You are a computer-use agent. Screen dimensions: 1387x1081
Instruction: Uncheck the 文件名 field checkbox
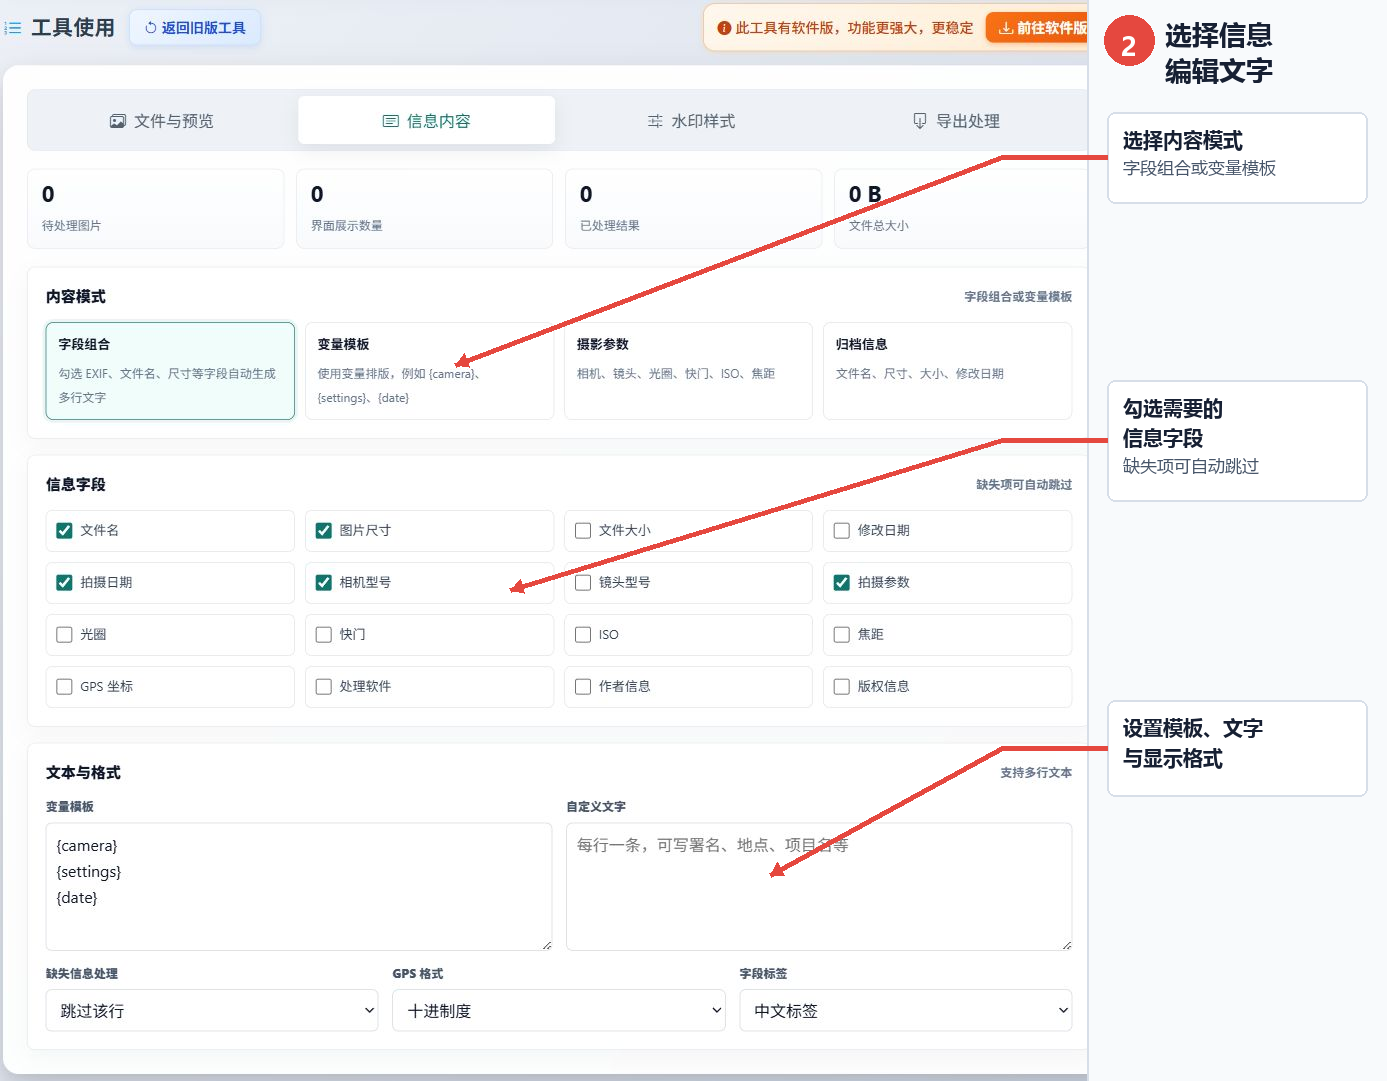[x=65, y=531]
